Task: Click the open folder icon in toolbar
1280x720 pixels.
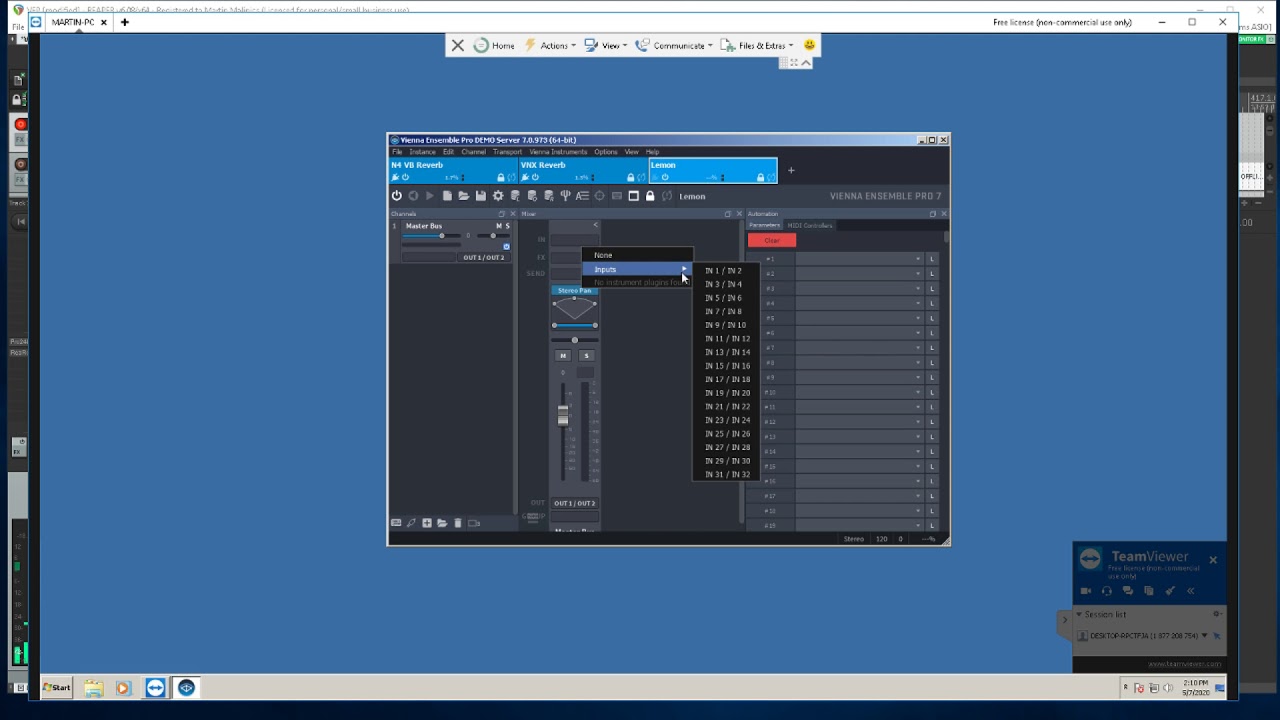Action: [464, 196]
